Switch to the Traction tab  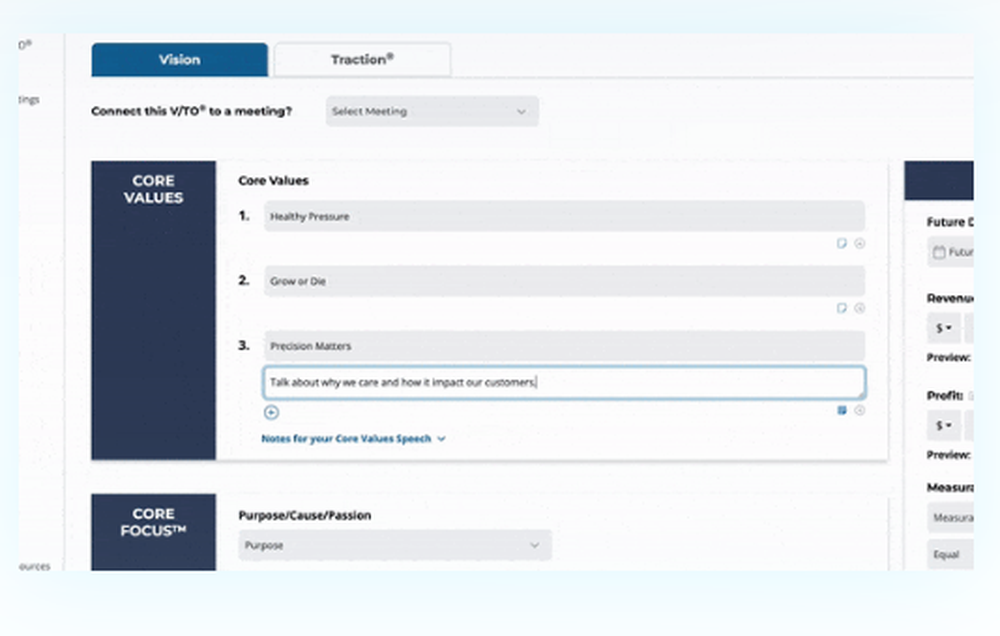[x=362, y=60]
